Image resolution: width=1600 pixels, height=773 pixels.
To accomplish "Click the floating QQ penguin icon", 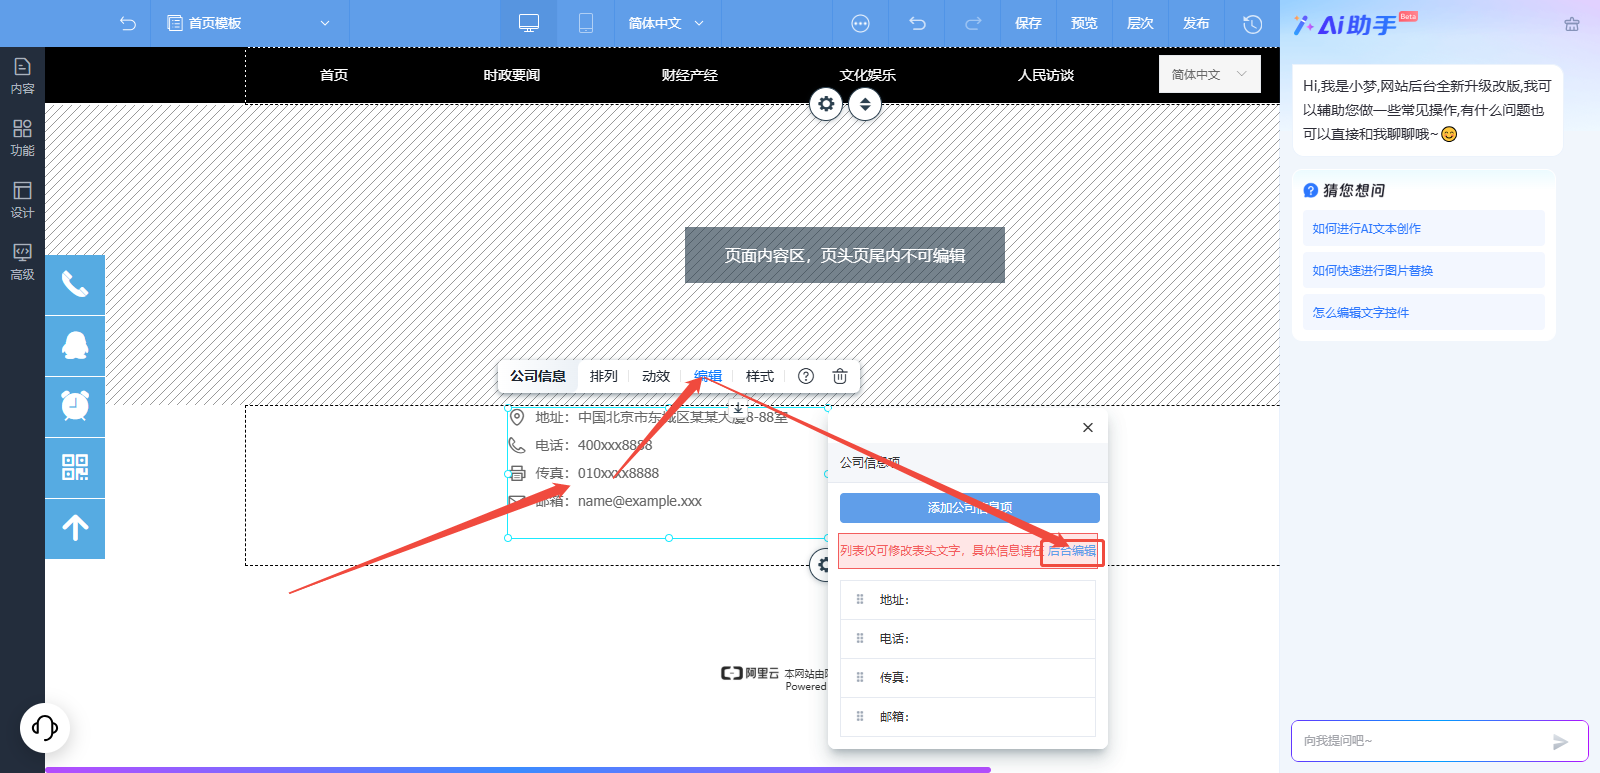I will tap(75, 346).
